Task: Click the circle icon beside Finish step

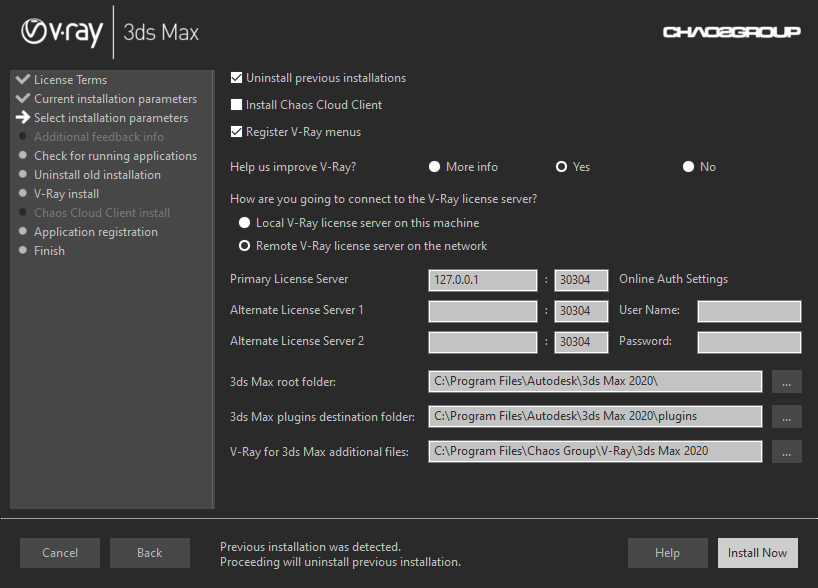Action: coord(25,250)
